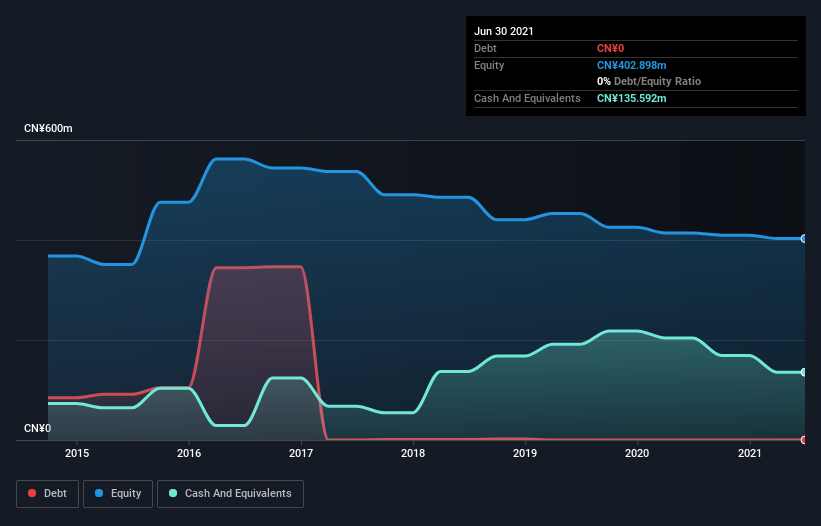Toggle Cash And Equivalents legend series
The height and width of the screenshot is (526, 821).
(x=230, y=494)
